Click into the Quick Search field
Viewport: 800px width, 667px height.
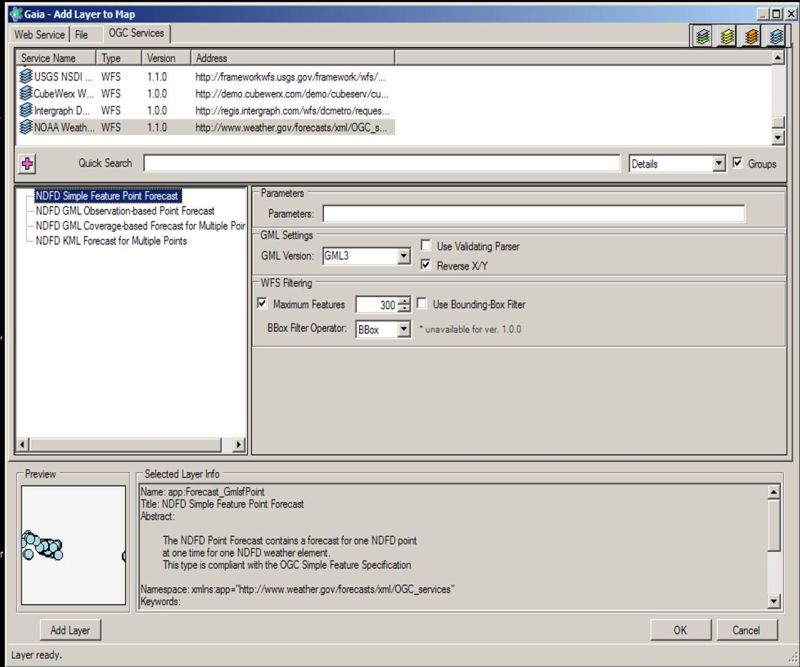point(382,163)
